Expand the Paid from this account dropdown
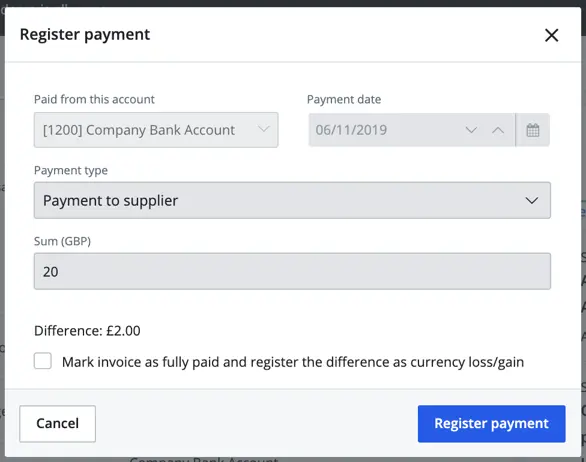586x462 pixels. [x=156, y=130]
